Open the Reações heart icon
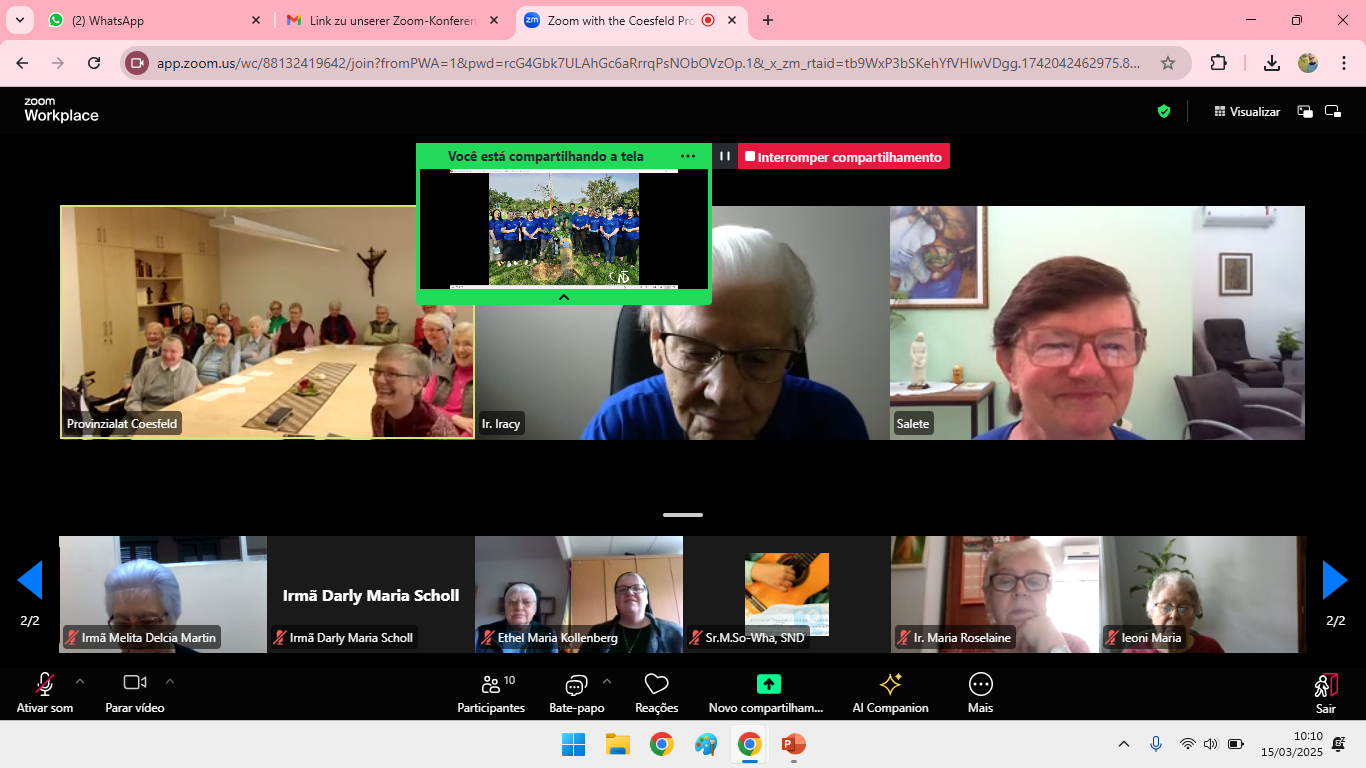This screenshot has height=768, width=1366. (656, 684)
